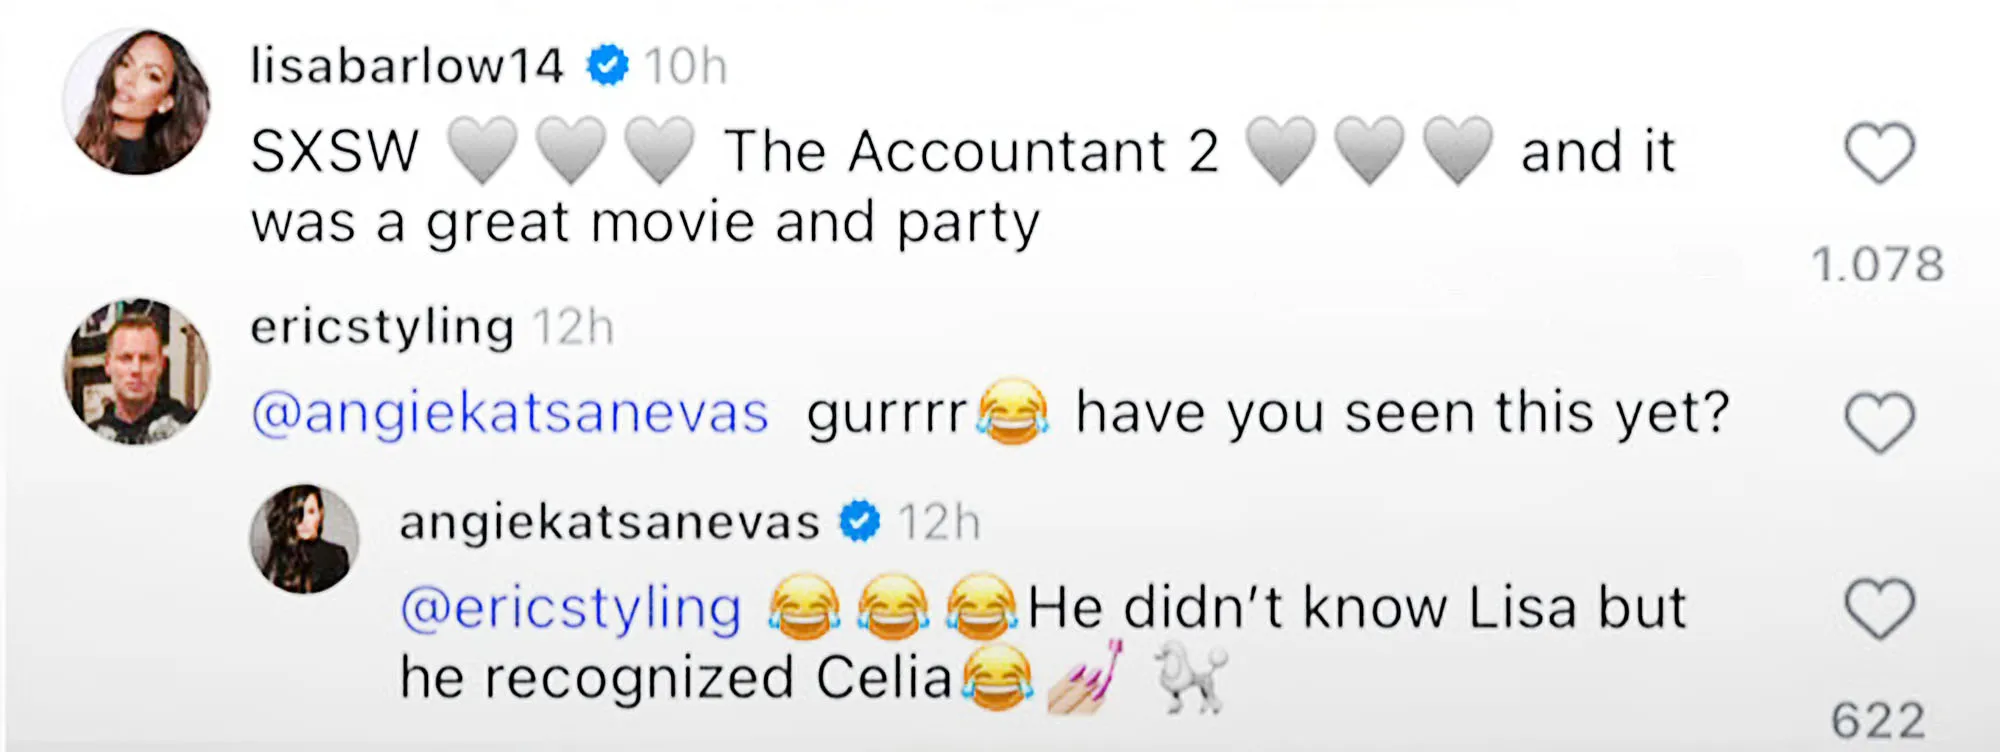Like angiekatsanevas's reply using the heart icon
This screenshot has height=752, width=2000.
(1879, 608)
